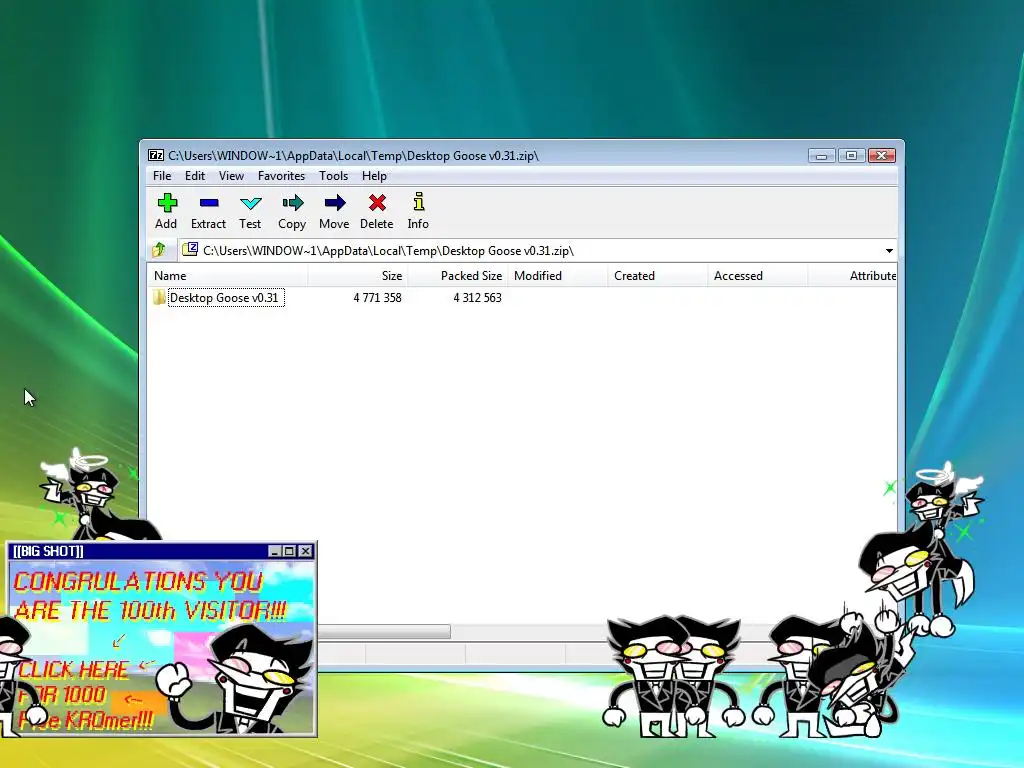Maximize the 7-Zip window

pyautogui.click(x=851, y=155)
